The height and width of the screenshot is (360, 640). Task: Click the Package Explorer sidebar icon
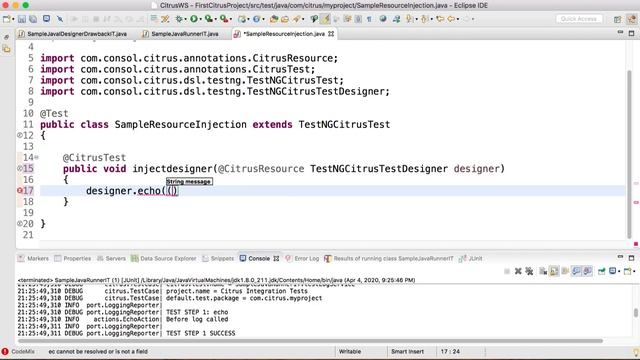click(x=6, y=49)
